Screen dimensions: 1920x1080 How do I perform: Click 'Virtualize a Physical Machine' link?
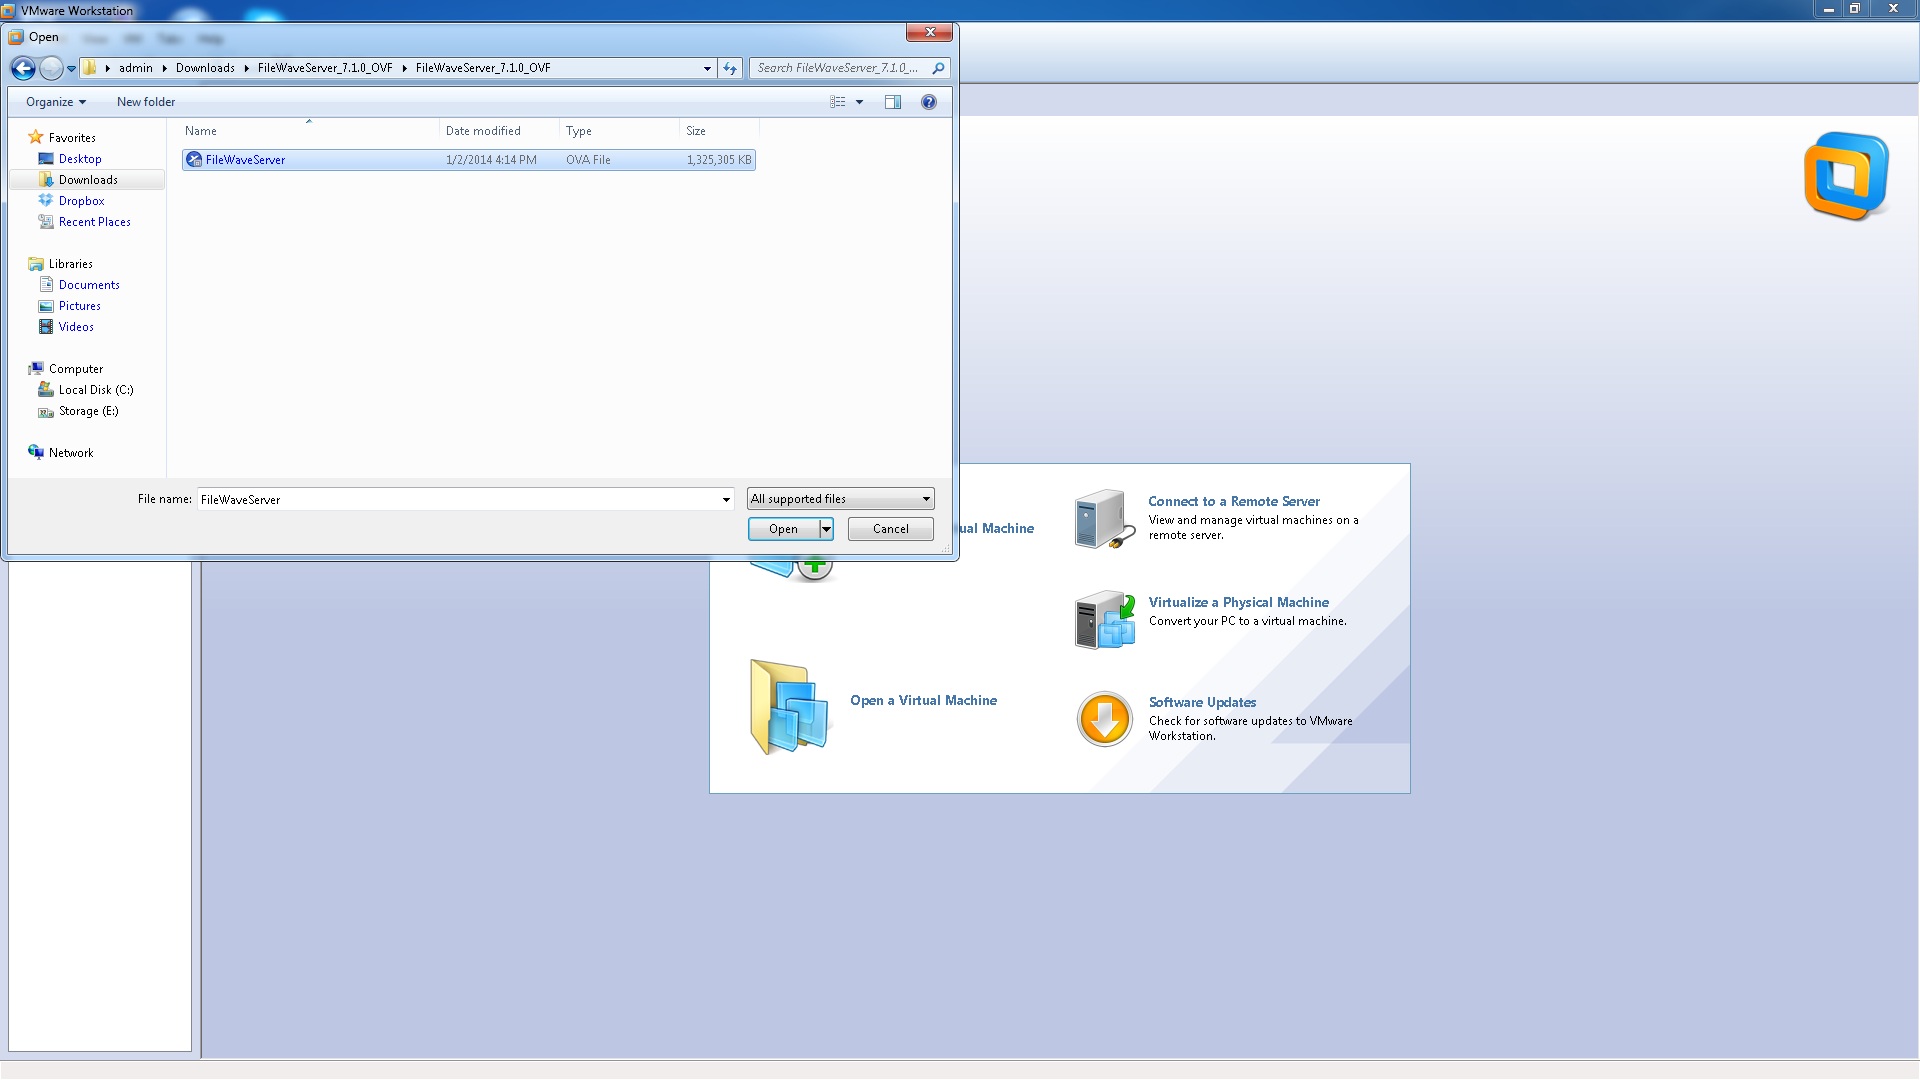click(1238, 602)
